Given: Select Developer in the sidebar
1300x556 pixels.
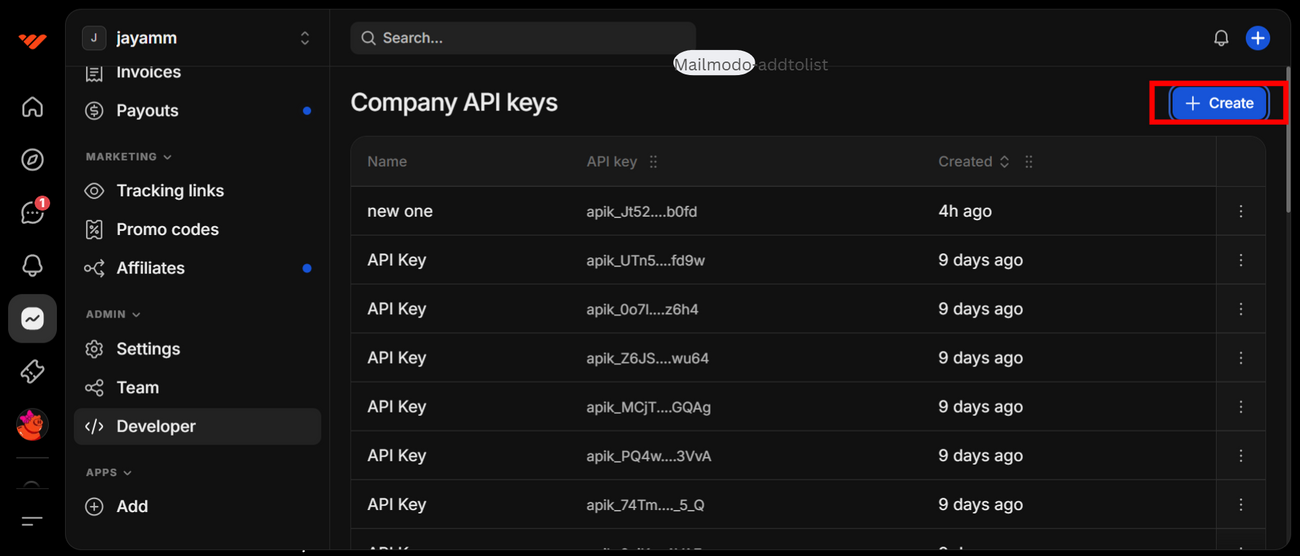Looking at the screenshot, I should pos(197,426).
